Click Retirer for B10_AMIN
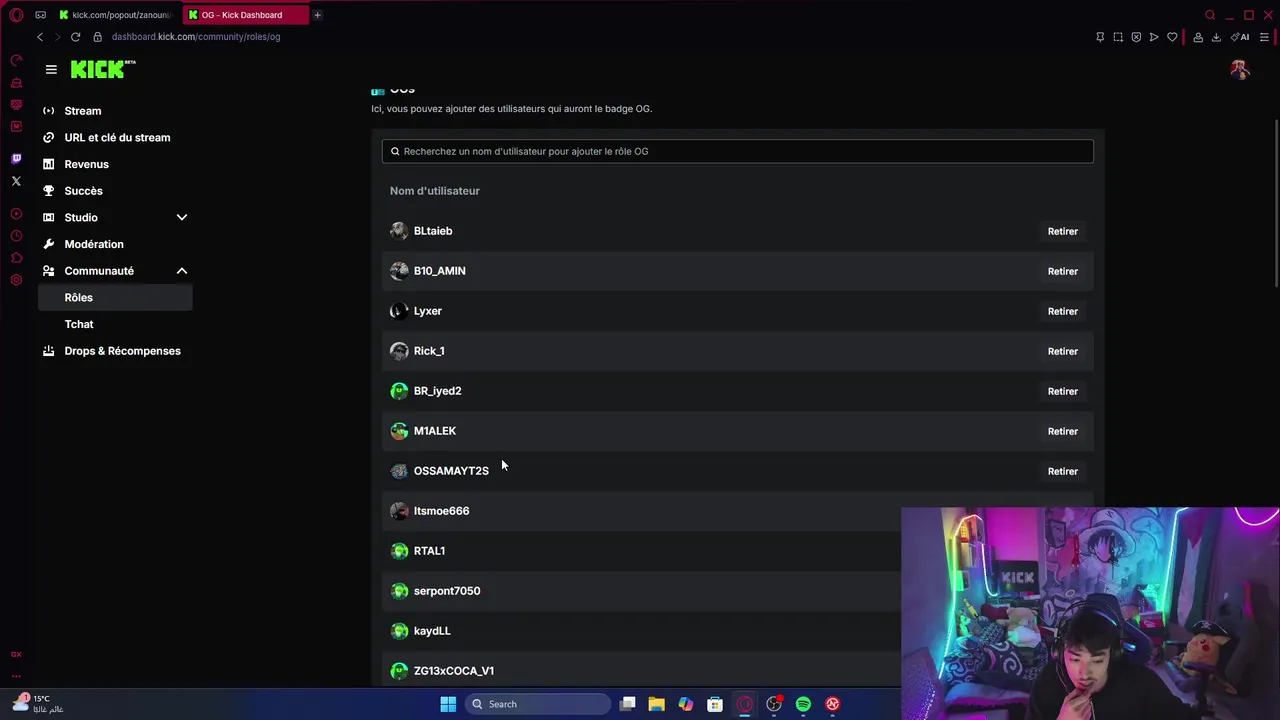This screenshot has height=720, width=1280. [1062, 271]
